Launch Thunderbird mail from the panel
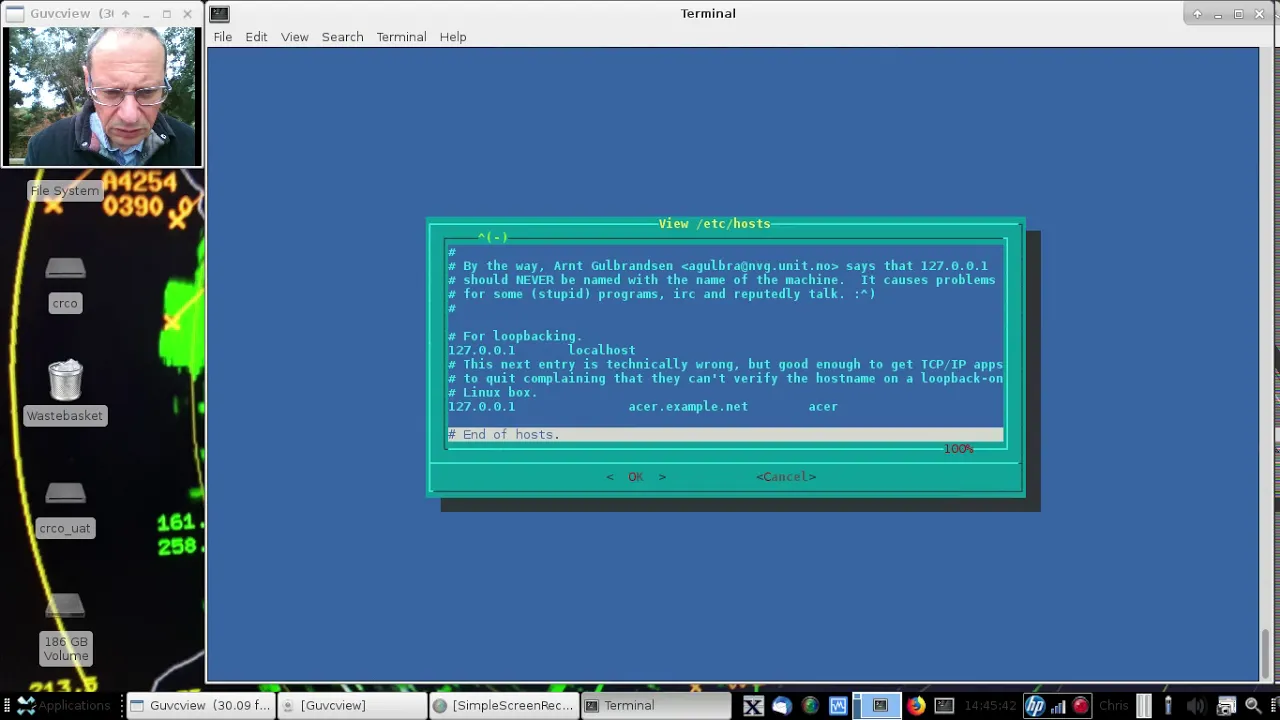1280x720 pixels. pos(781,706)
